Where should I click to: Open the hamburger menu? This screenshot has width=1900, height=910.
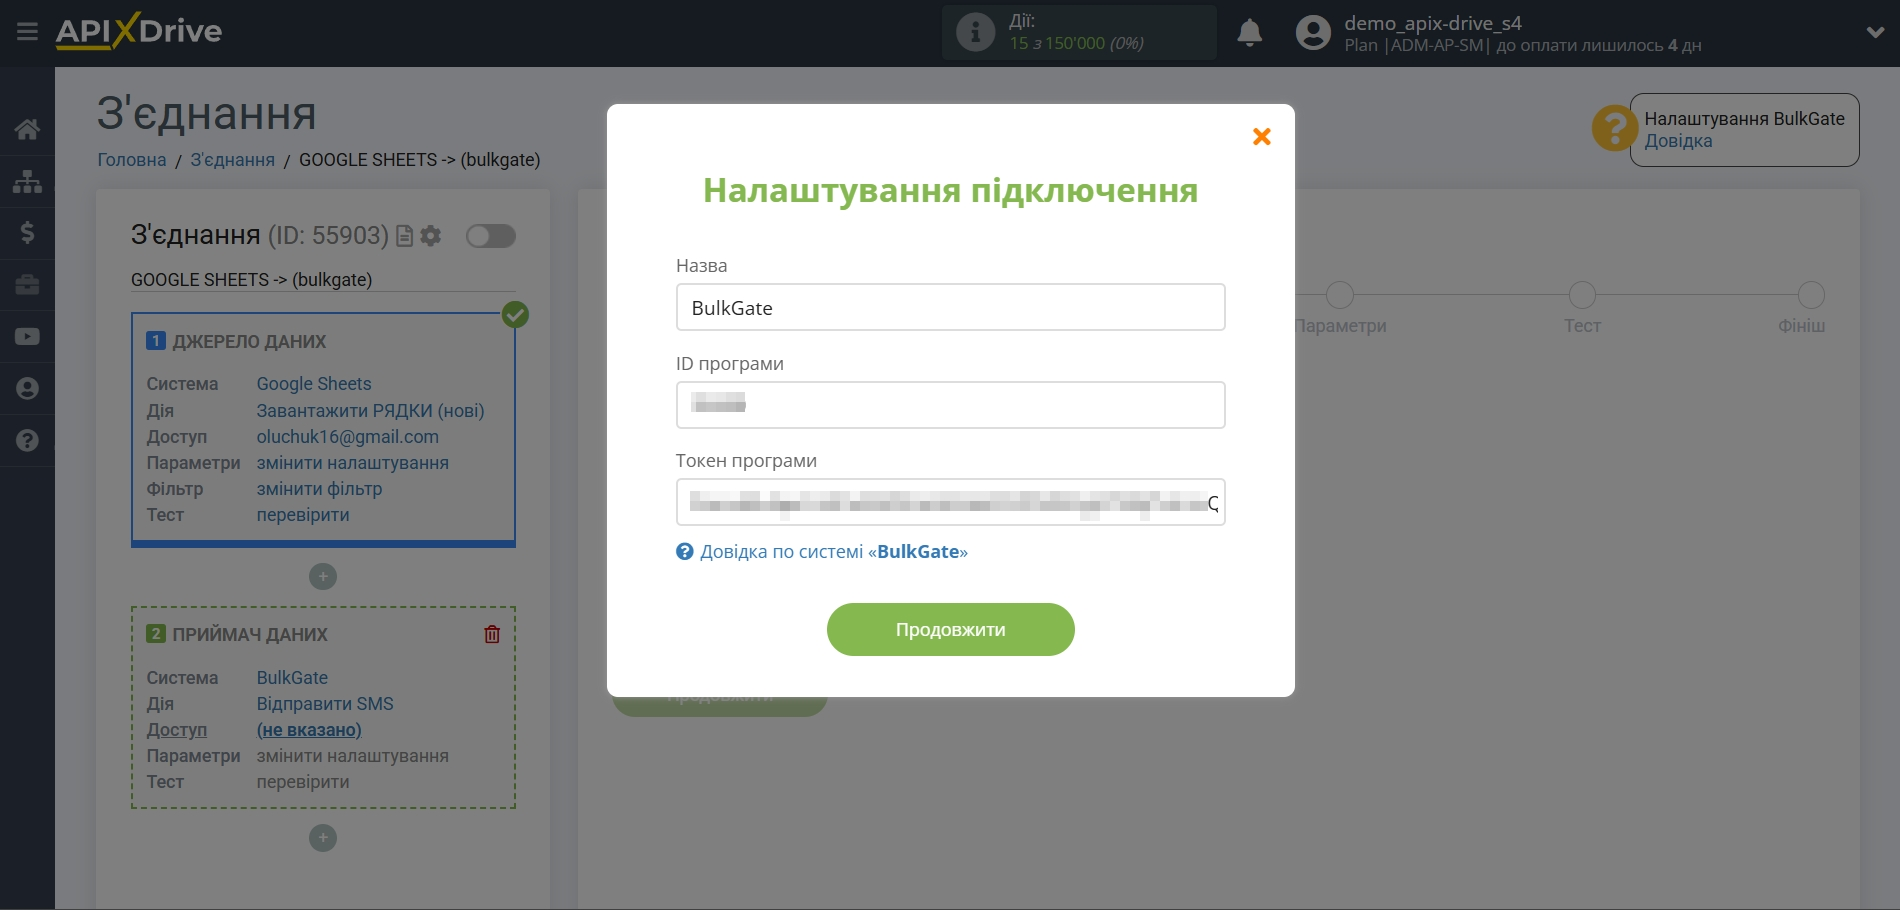(27, 32)
